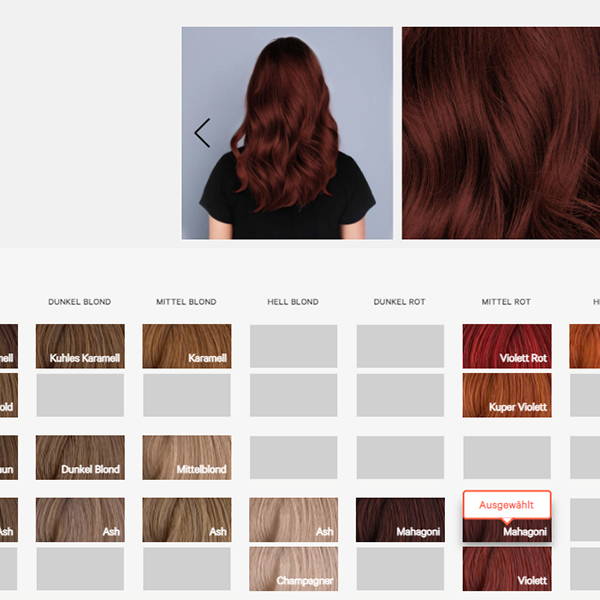Click the previous image arrow
The image size is (600, 600).
202,133
